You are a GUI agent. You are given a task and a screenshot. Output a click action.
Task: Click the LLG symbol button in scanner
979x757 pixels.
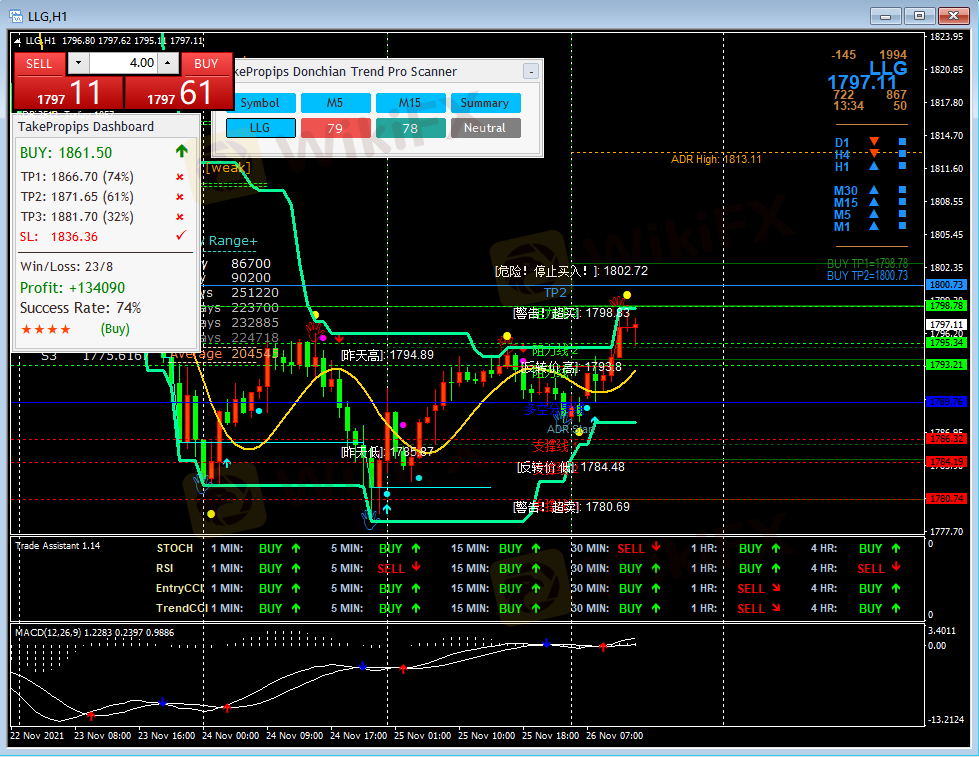coord(260,128)
